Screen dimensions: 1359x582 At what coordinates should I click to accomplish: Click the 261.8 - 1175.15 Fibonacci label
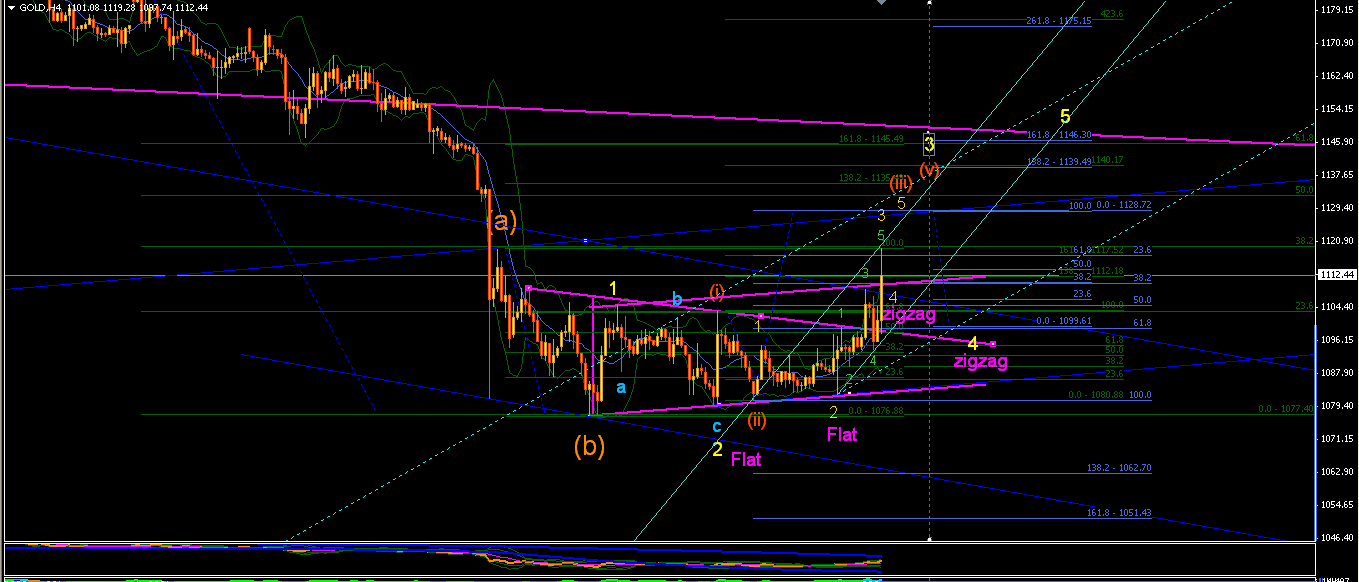click(x=1058, y=21)
